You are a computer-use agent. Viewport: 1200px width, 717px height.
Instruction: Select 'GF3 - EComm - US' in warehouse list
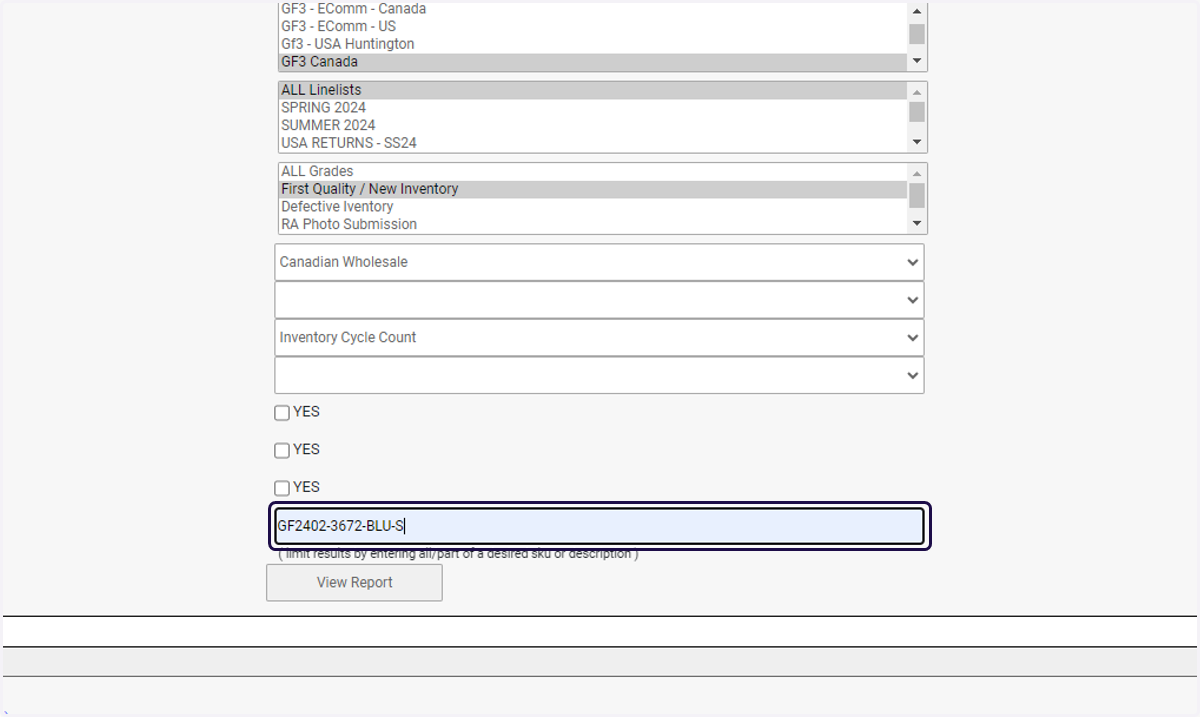coord(592,26)
